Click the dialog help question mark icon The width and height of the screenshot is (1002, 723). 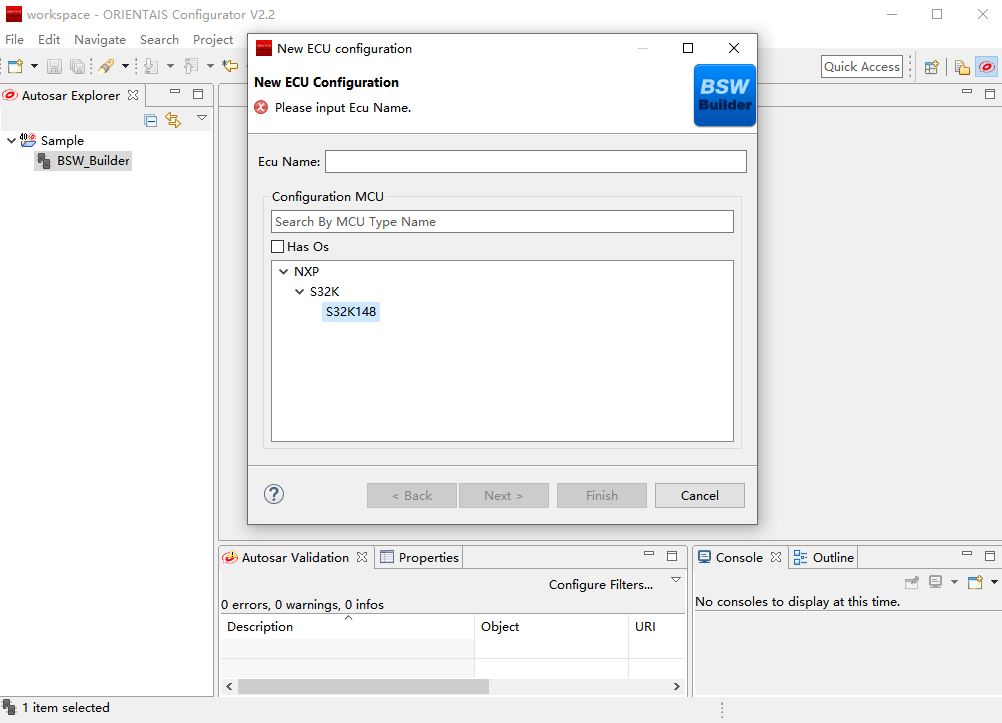click(274, 494)
